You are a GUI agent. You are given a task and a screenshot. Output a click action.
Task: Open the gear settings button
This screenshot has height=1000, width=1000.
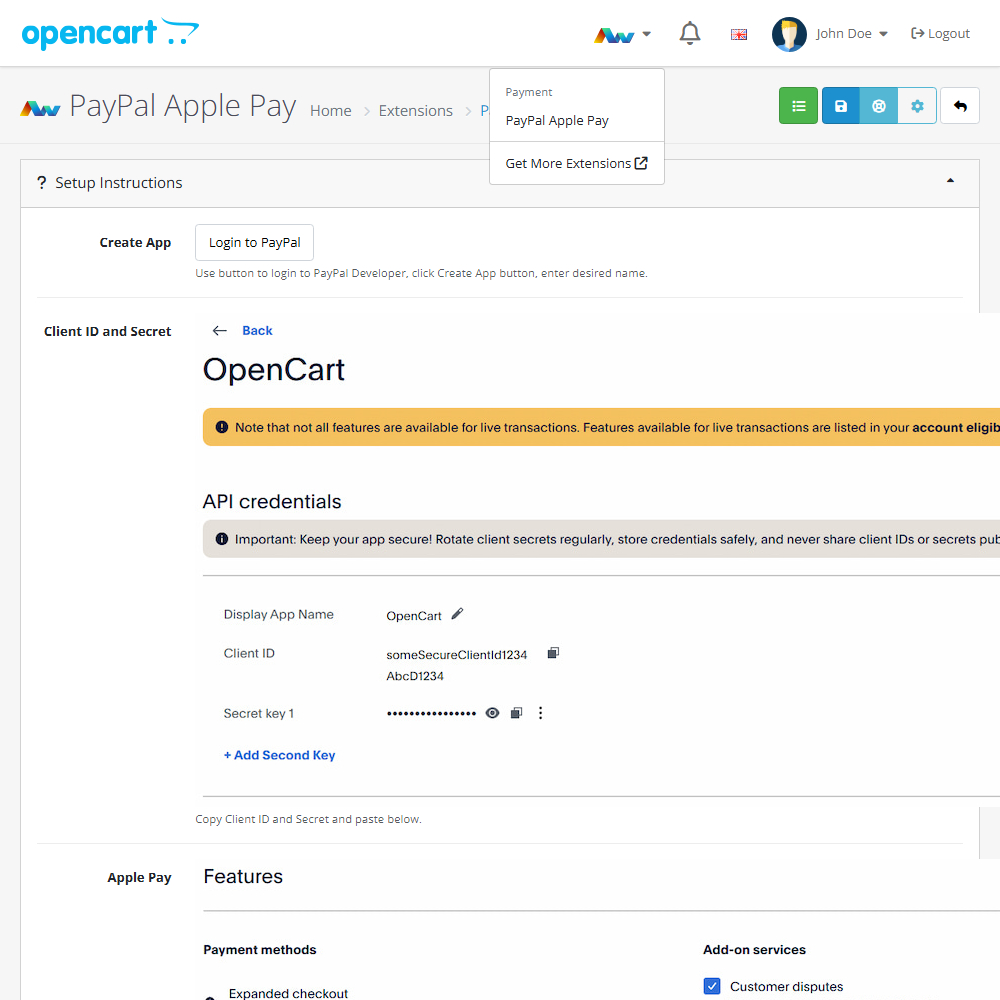point(917,106)
